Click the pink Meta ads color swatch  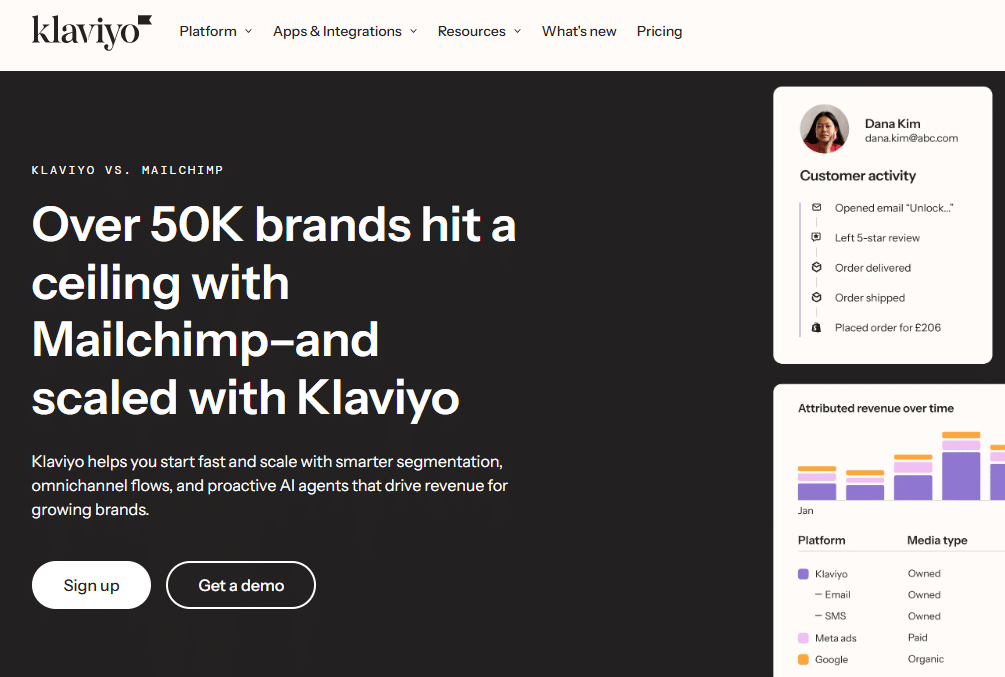803,637
